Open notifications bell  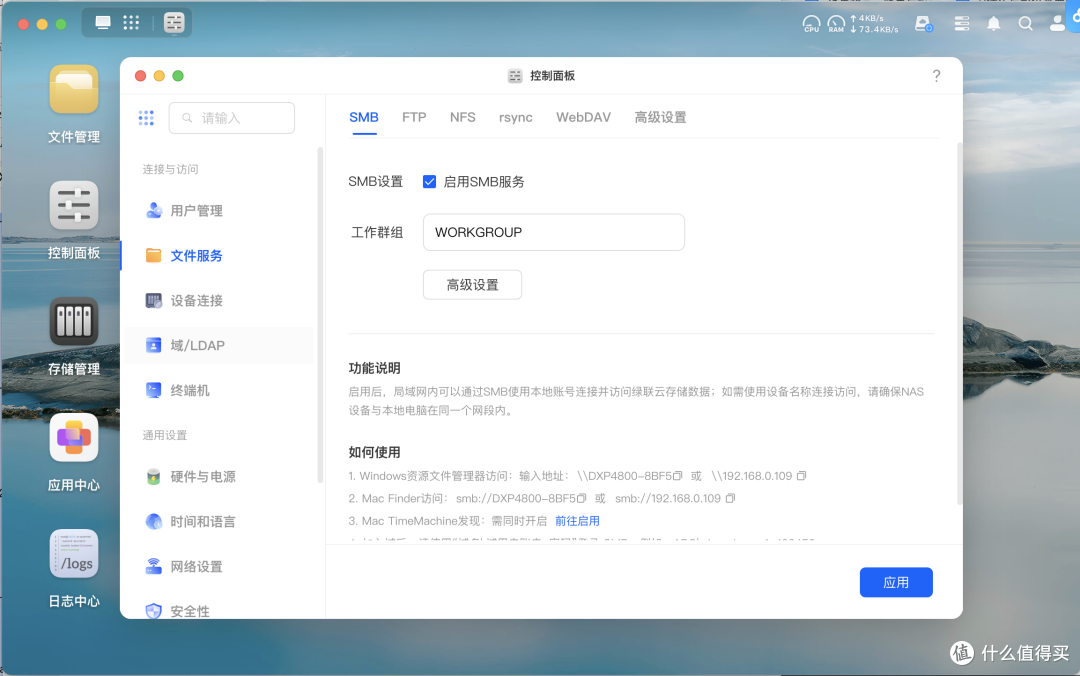[x=993, y=24]
